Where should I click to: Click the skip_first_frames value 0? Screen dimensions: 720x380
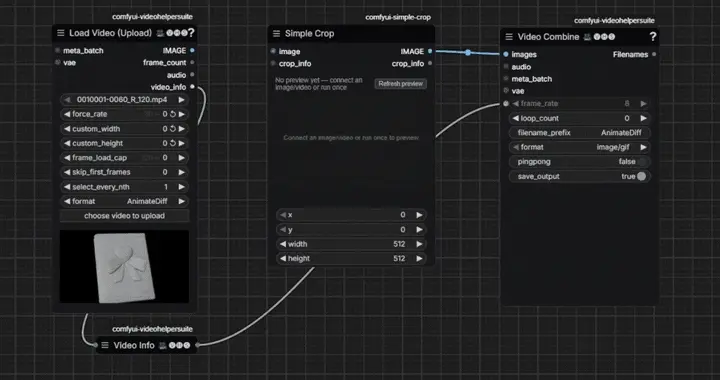pos(165,172)
